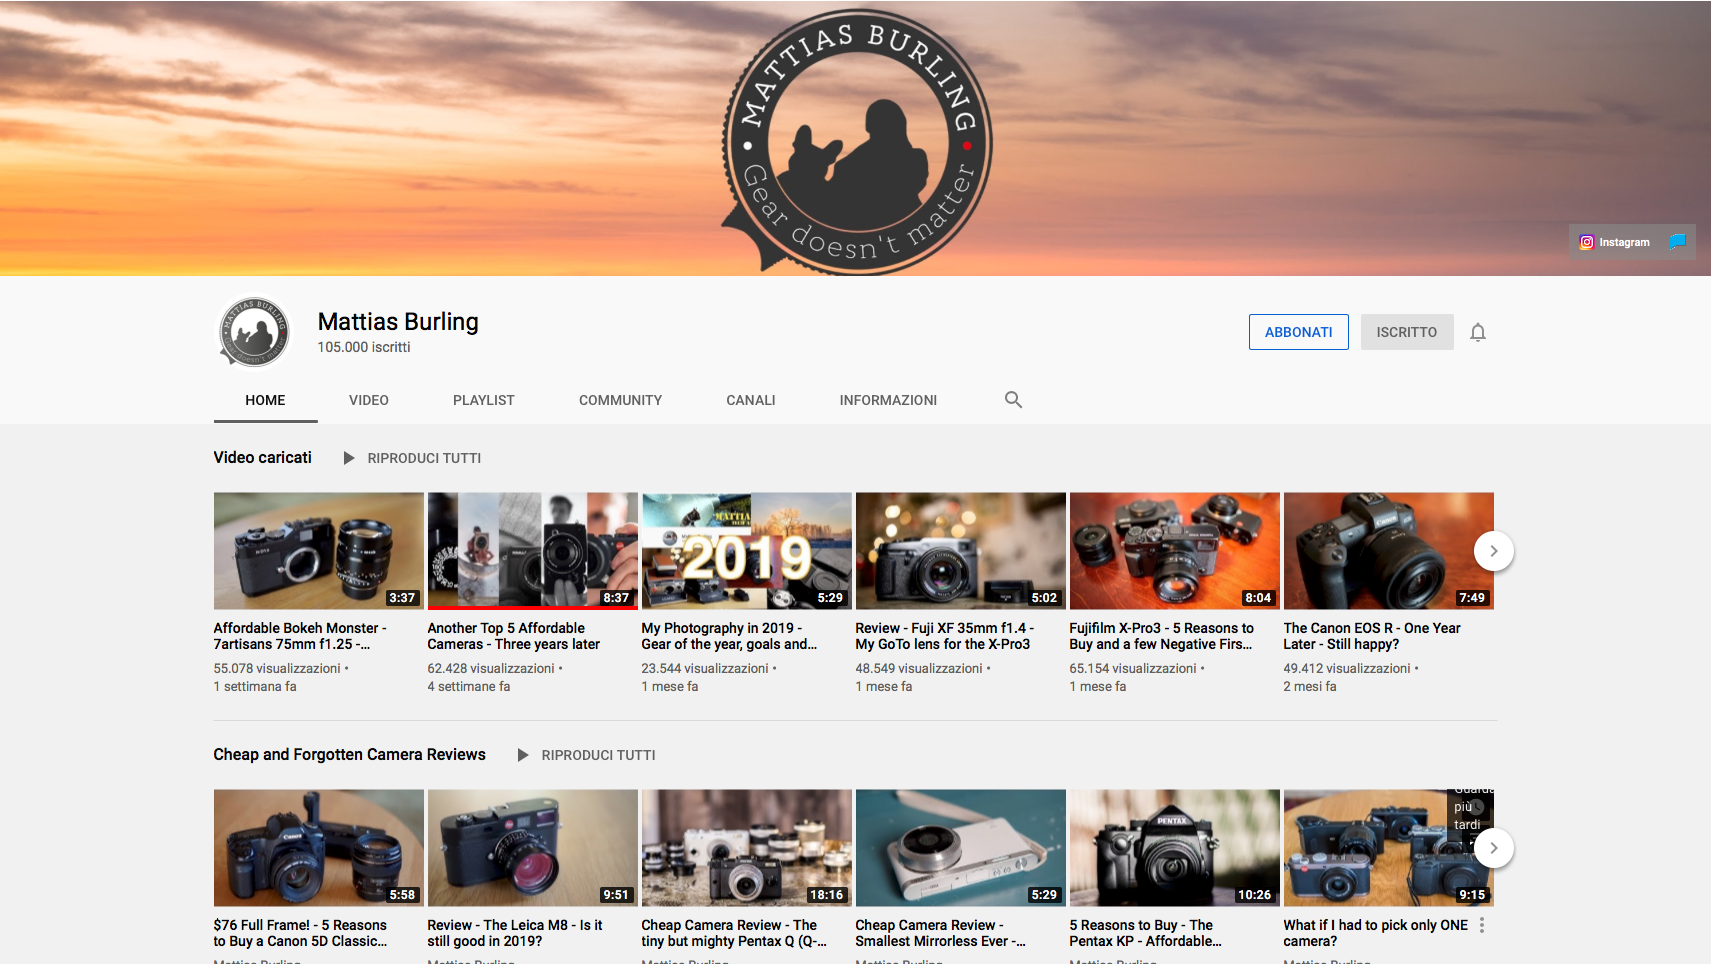Click '65.154 visualizzazioni' view count text

tap(1133, 668)
